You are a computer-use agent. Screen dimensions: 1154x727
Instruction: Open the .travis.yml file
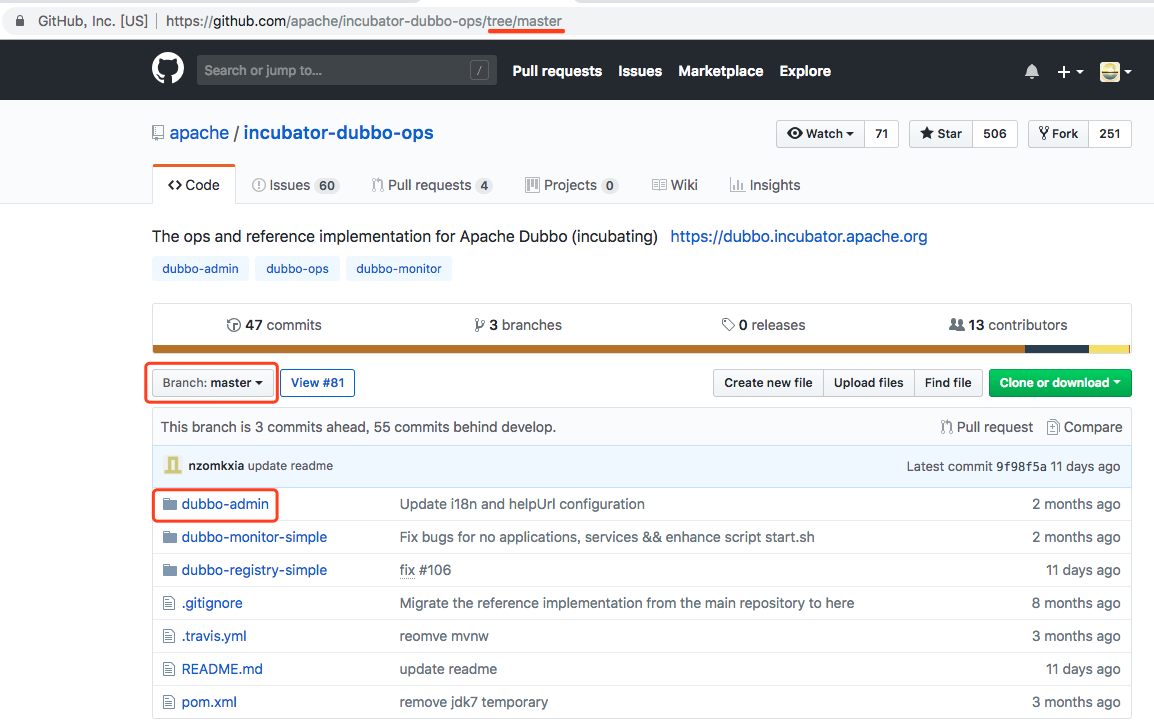pos(214,636)
